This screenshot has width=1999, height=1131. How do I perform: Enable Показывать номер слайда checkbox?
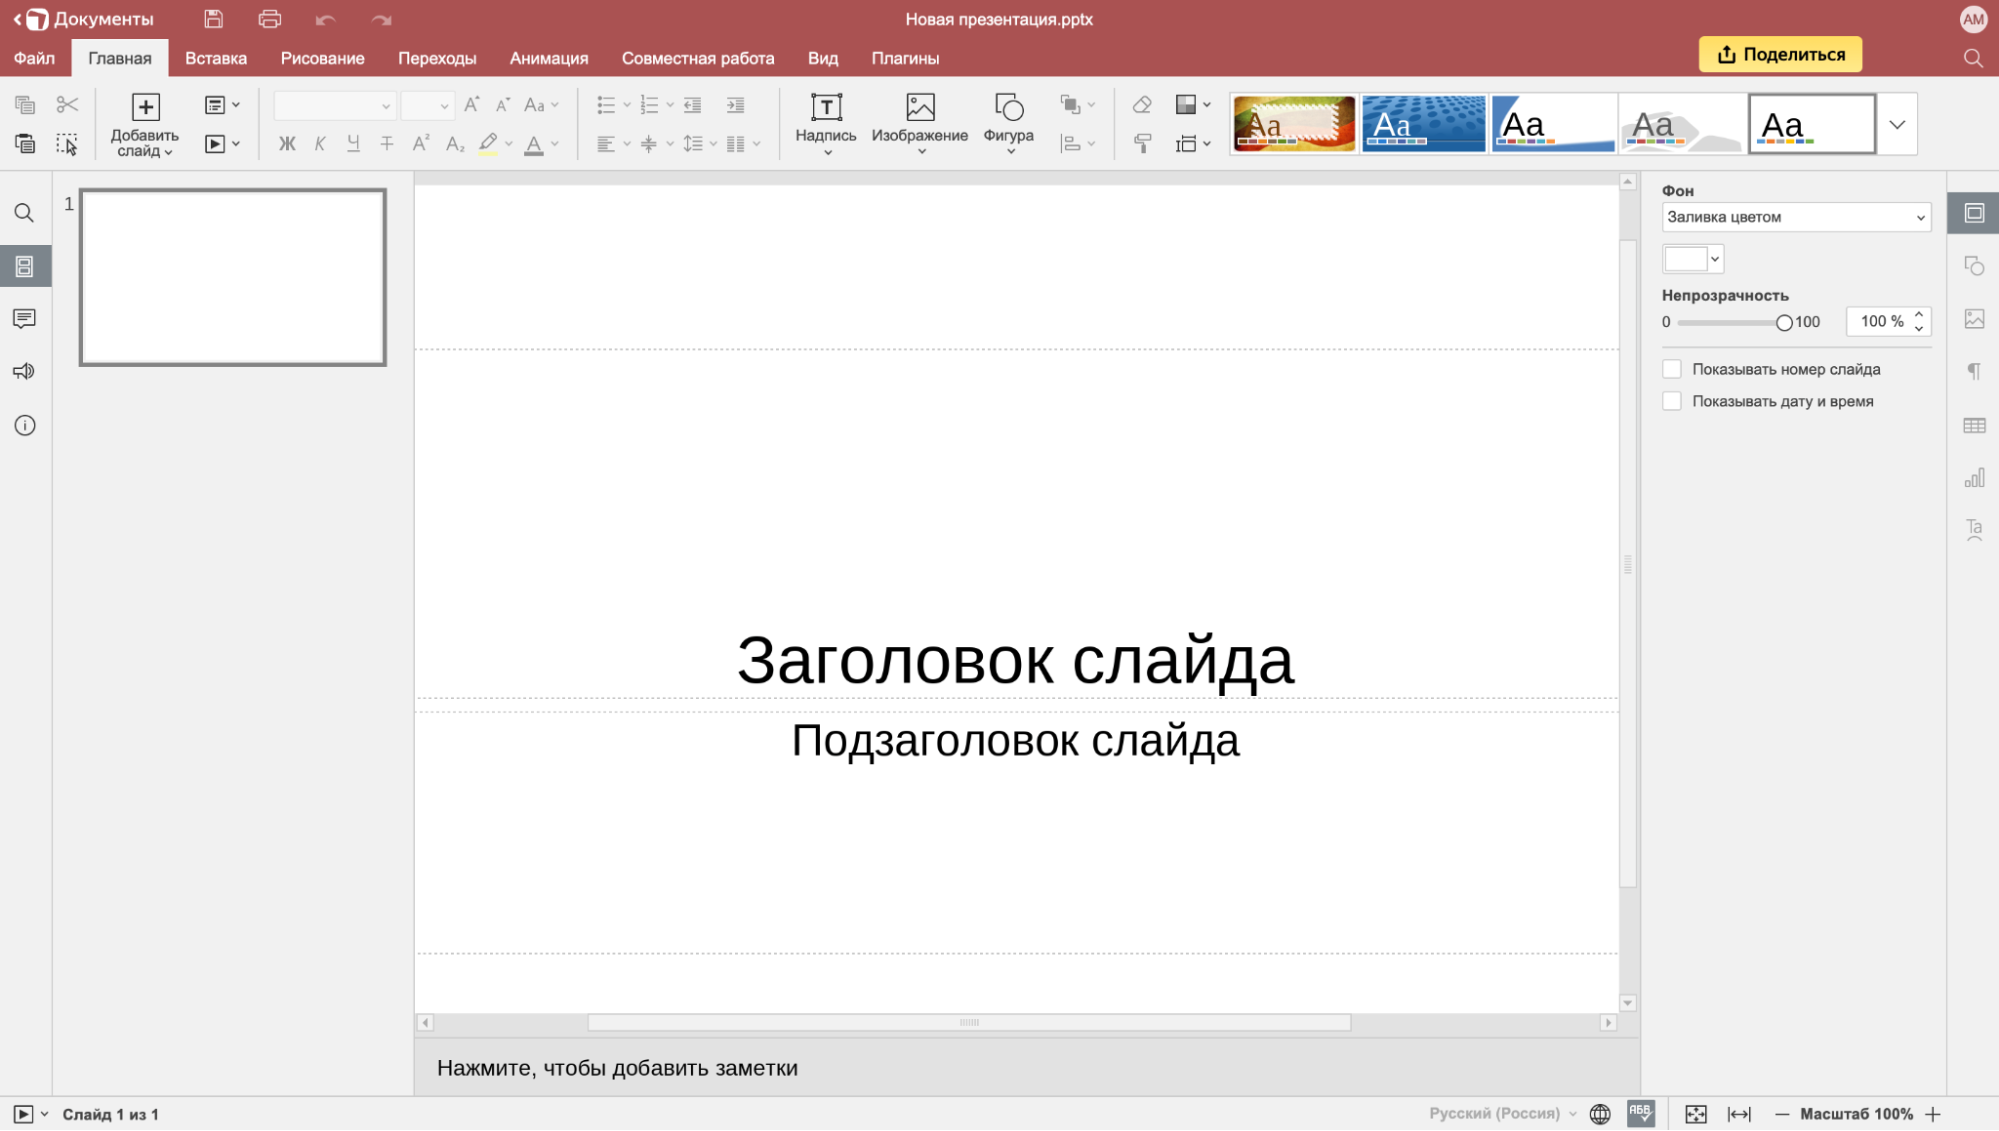point(1672,369)
